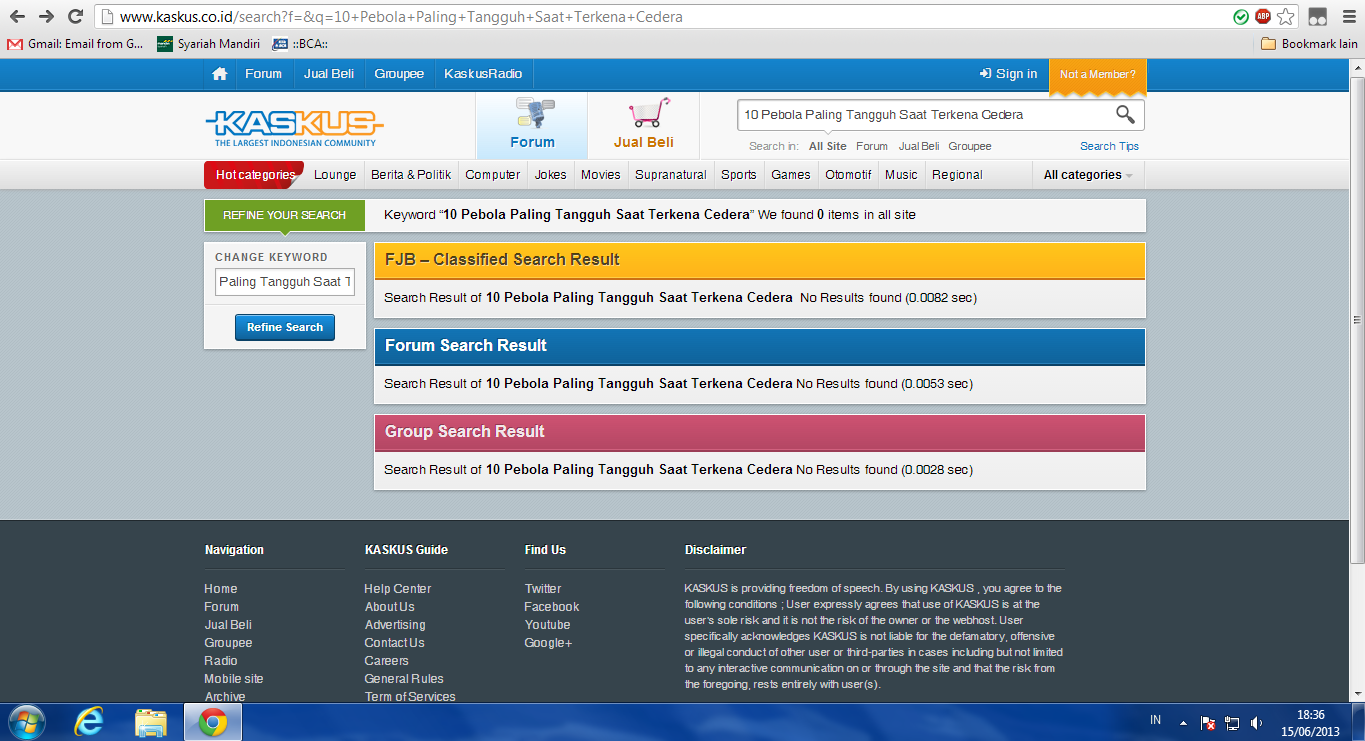Image resolution: width=1365 pixels, height=741 pixels.
Task: Click the Kaskus home icon
Action: (219, 74)
